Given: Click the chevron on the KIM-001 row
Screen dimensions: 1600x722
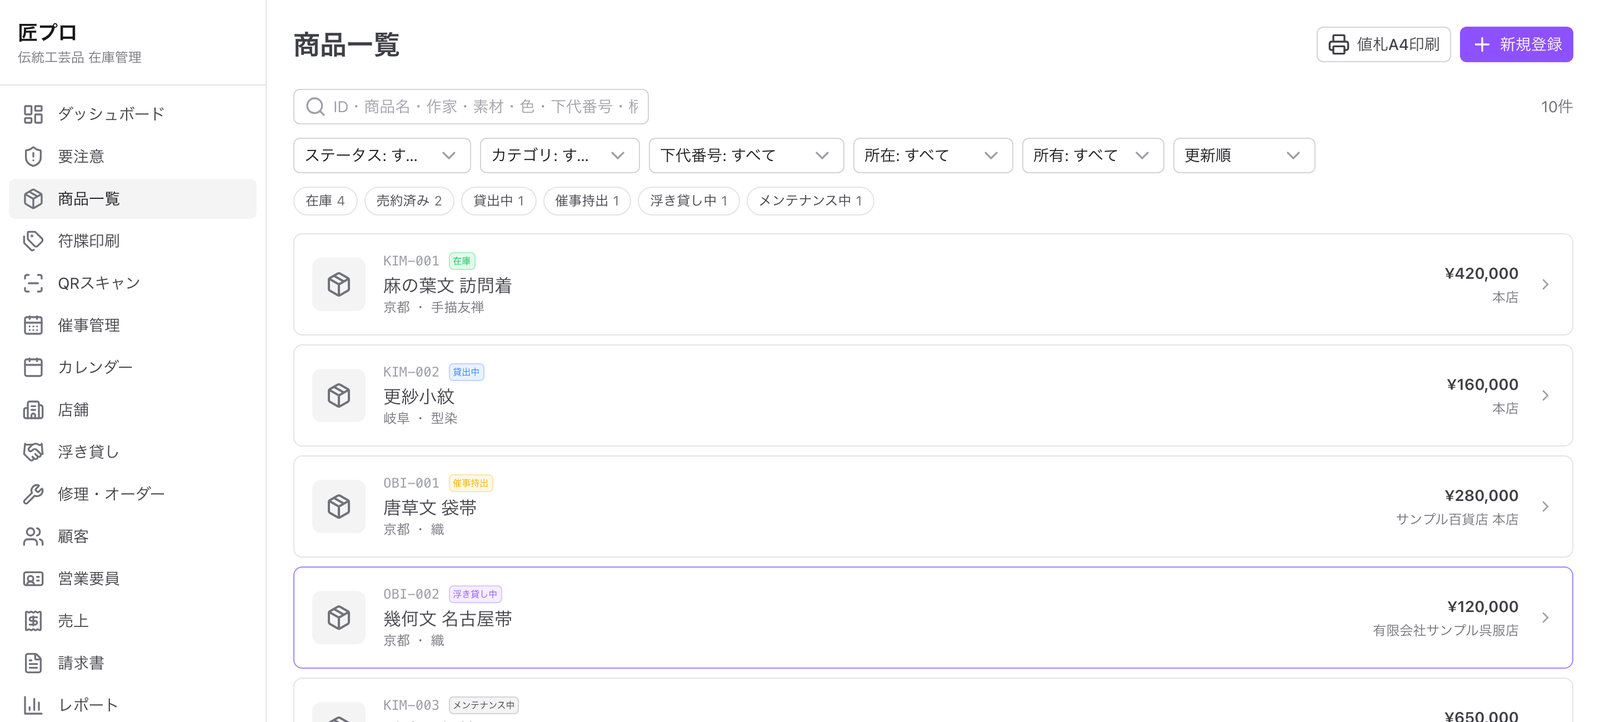Looking at the screenshot, I should click(x=1545, y=285).
